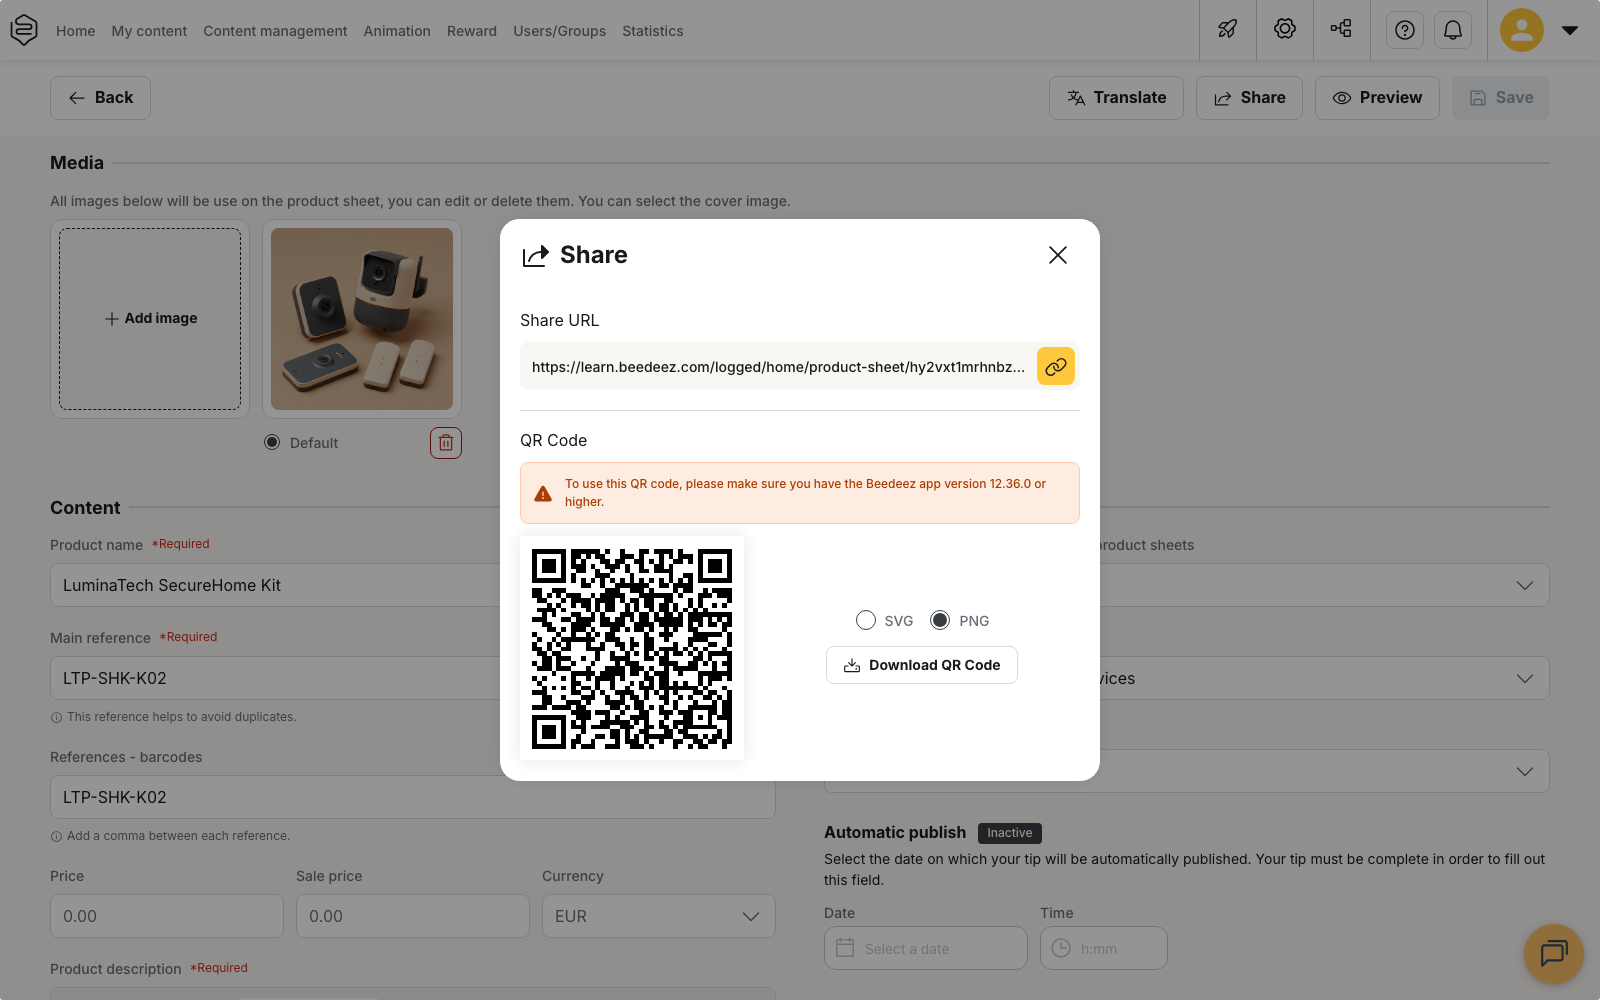Open the rocket launch icon
The image size is (1600, 1000).
click(1228, 30)
